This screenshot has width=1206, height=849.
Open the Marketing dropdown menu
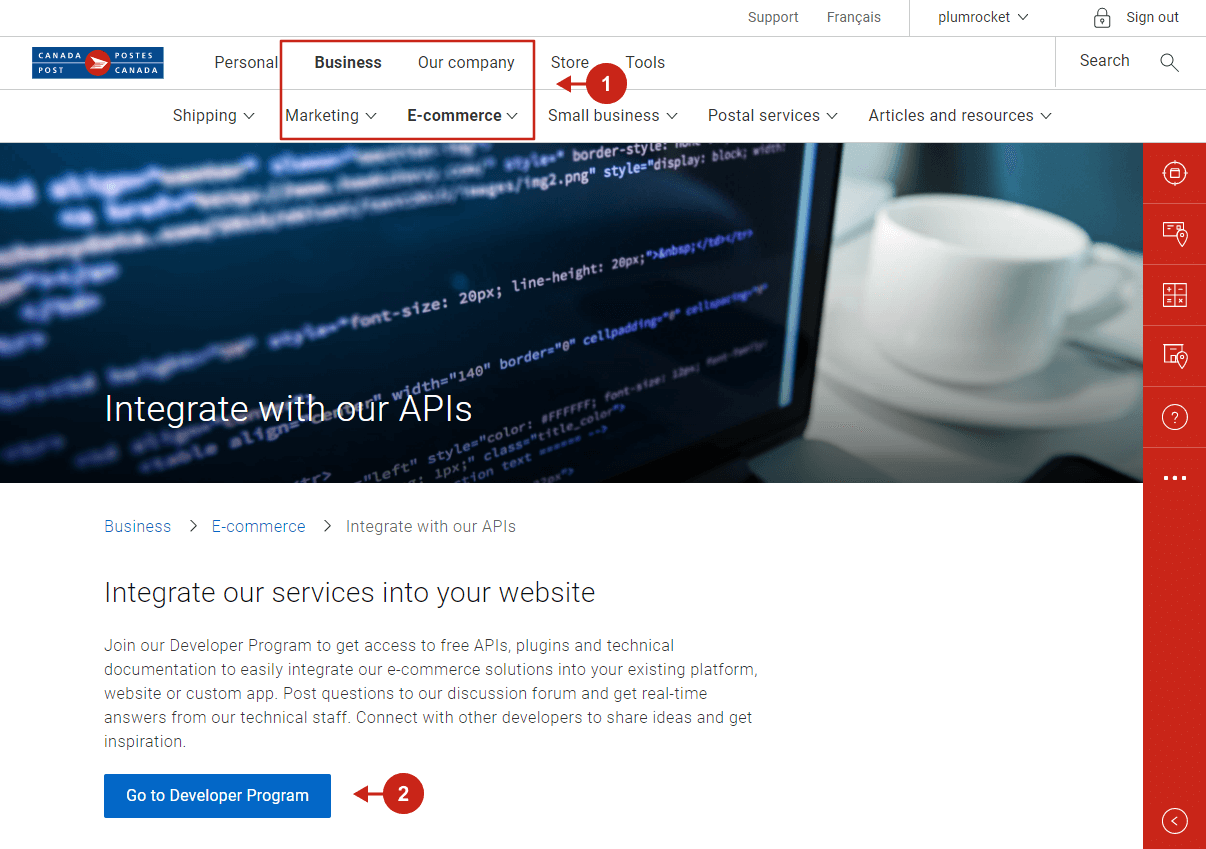pyautogui.click(x=331, y=116)
